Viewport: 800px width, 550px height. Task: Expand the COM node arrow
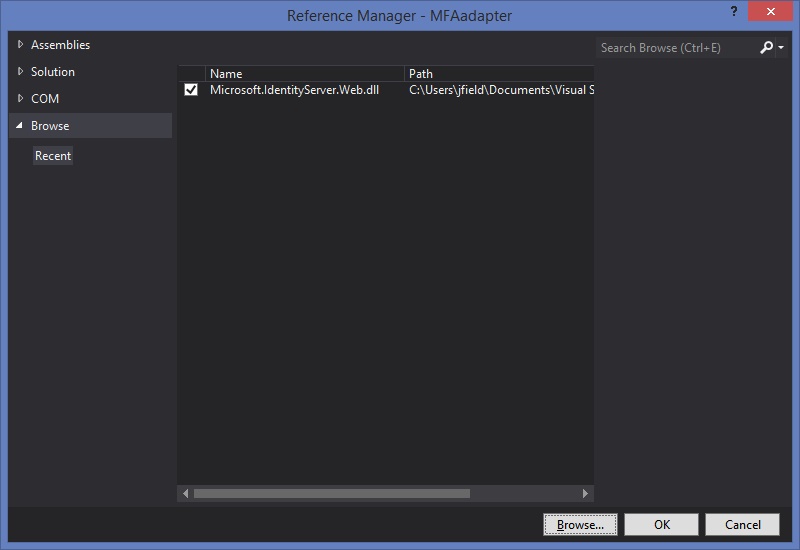[x=20, y=98]
